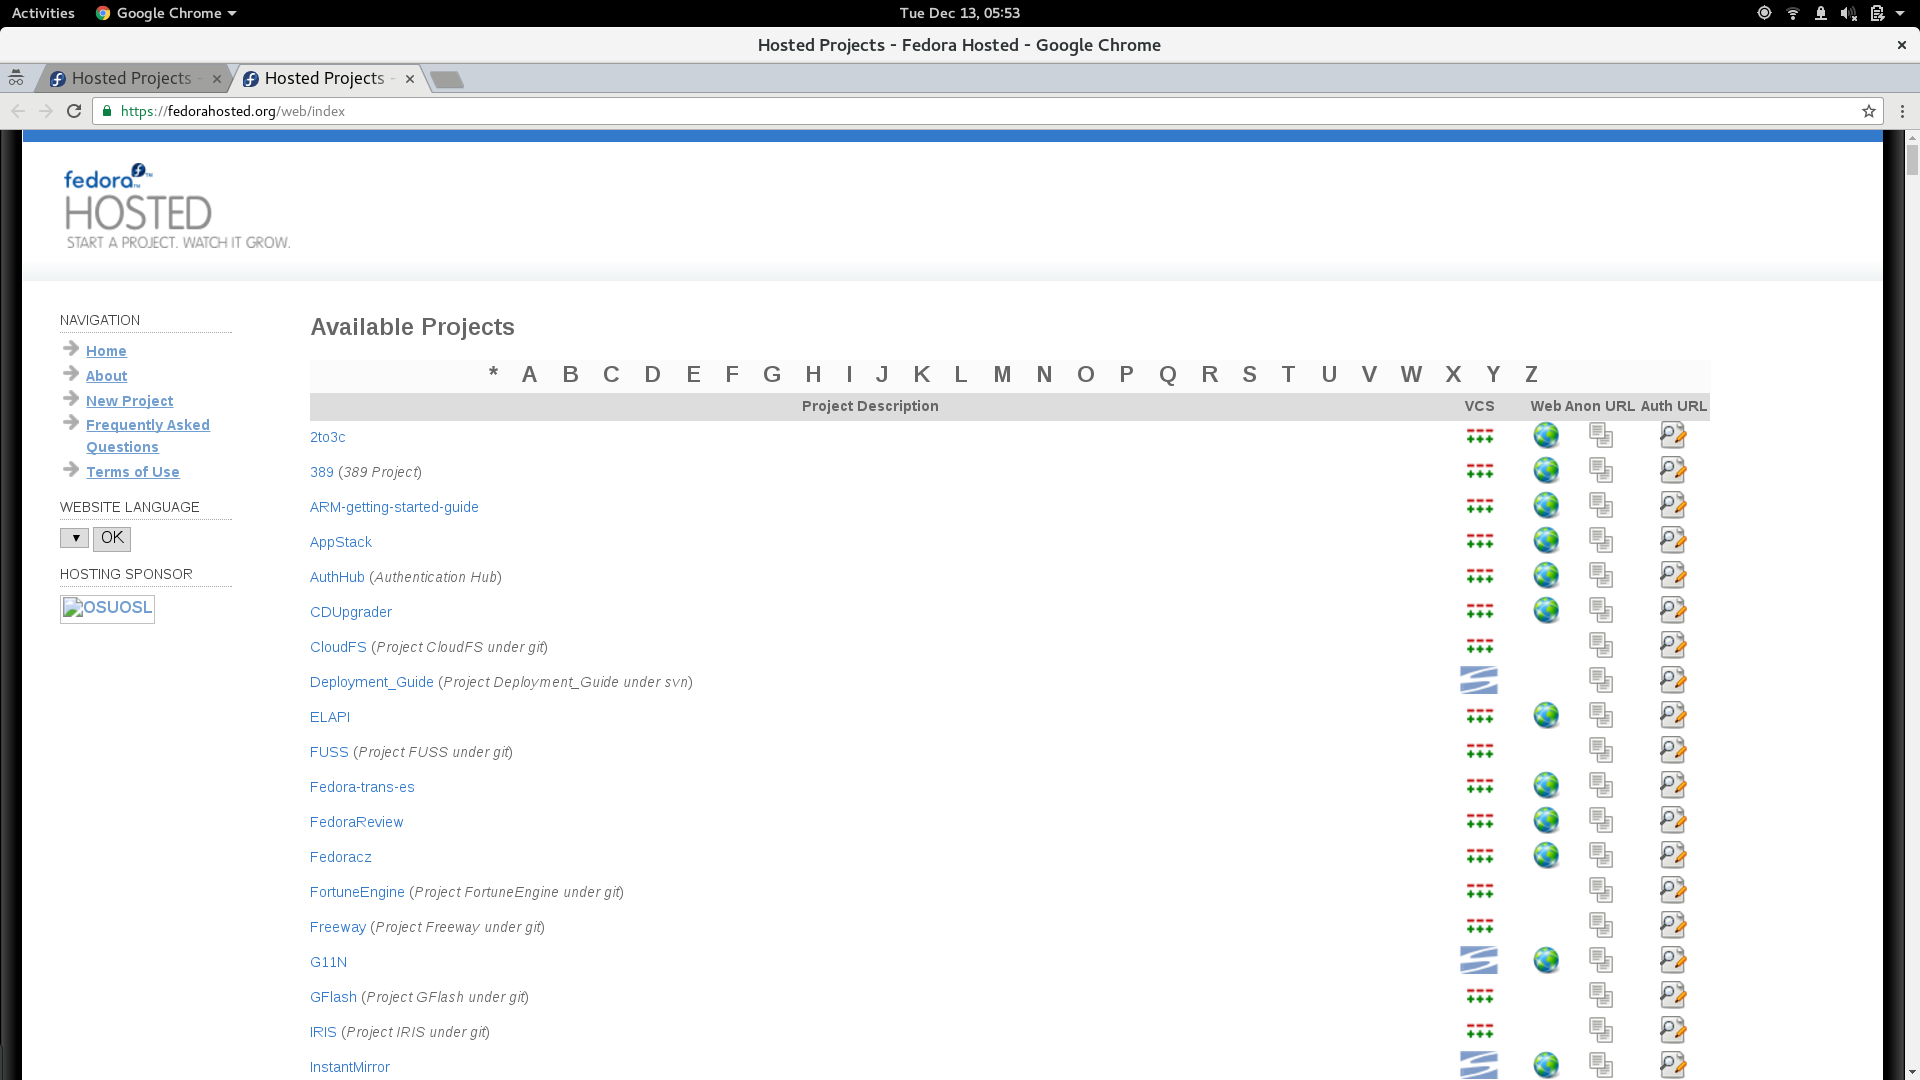Image resolution: width=1920 pixels, height=1080 pixels.
Task: Click the volume icon in top bar
Action: click(x=1848, y=13)
